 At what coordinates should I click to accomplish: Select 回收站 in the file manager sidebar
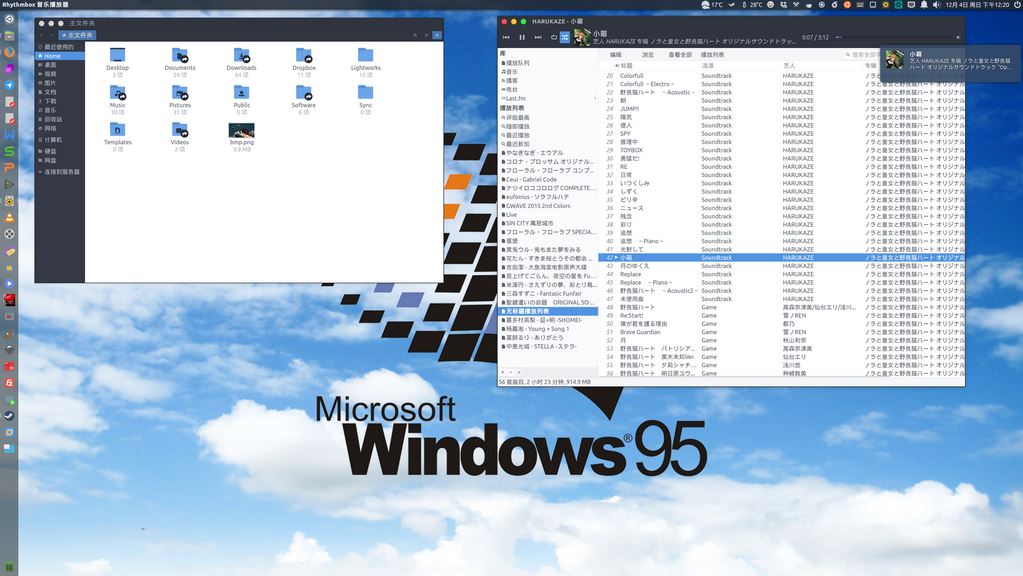click(52, 119)
